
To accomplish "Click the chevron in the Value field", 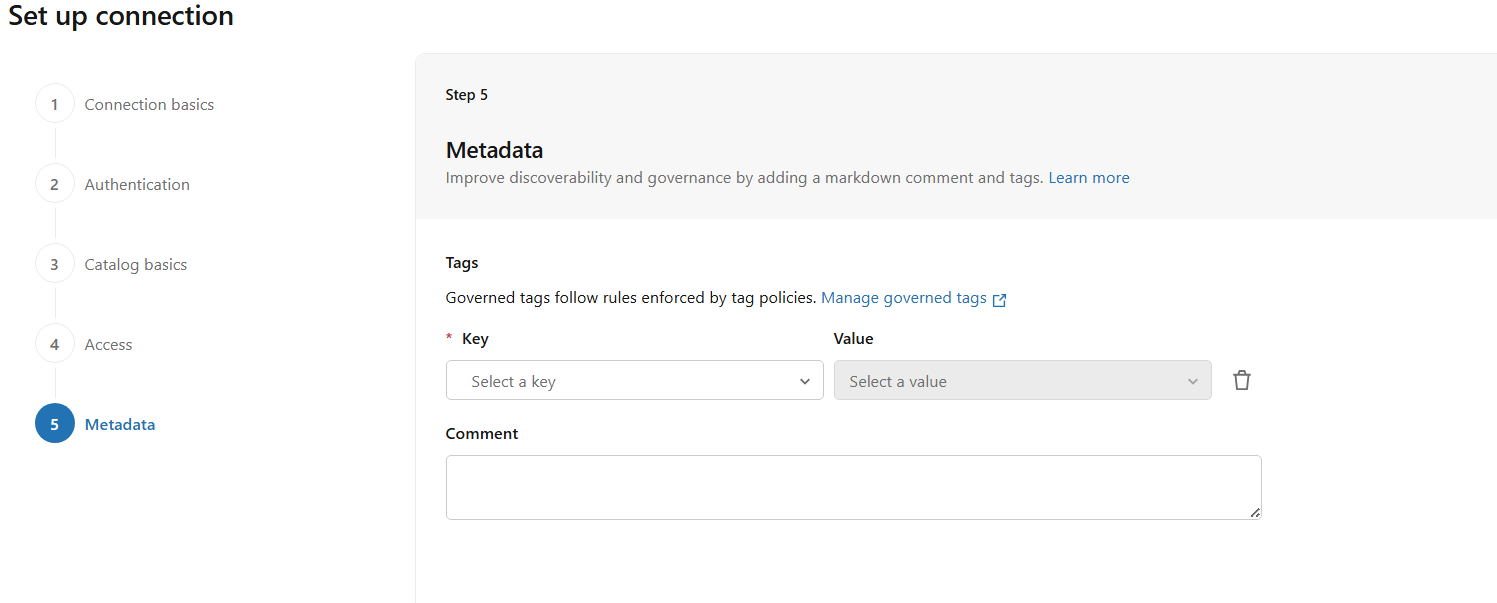I will [1192, 381].
